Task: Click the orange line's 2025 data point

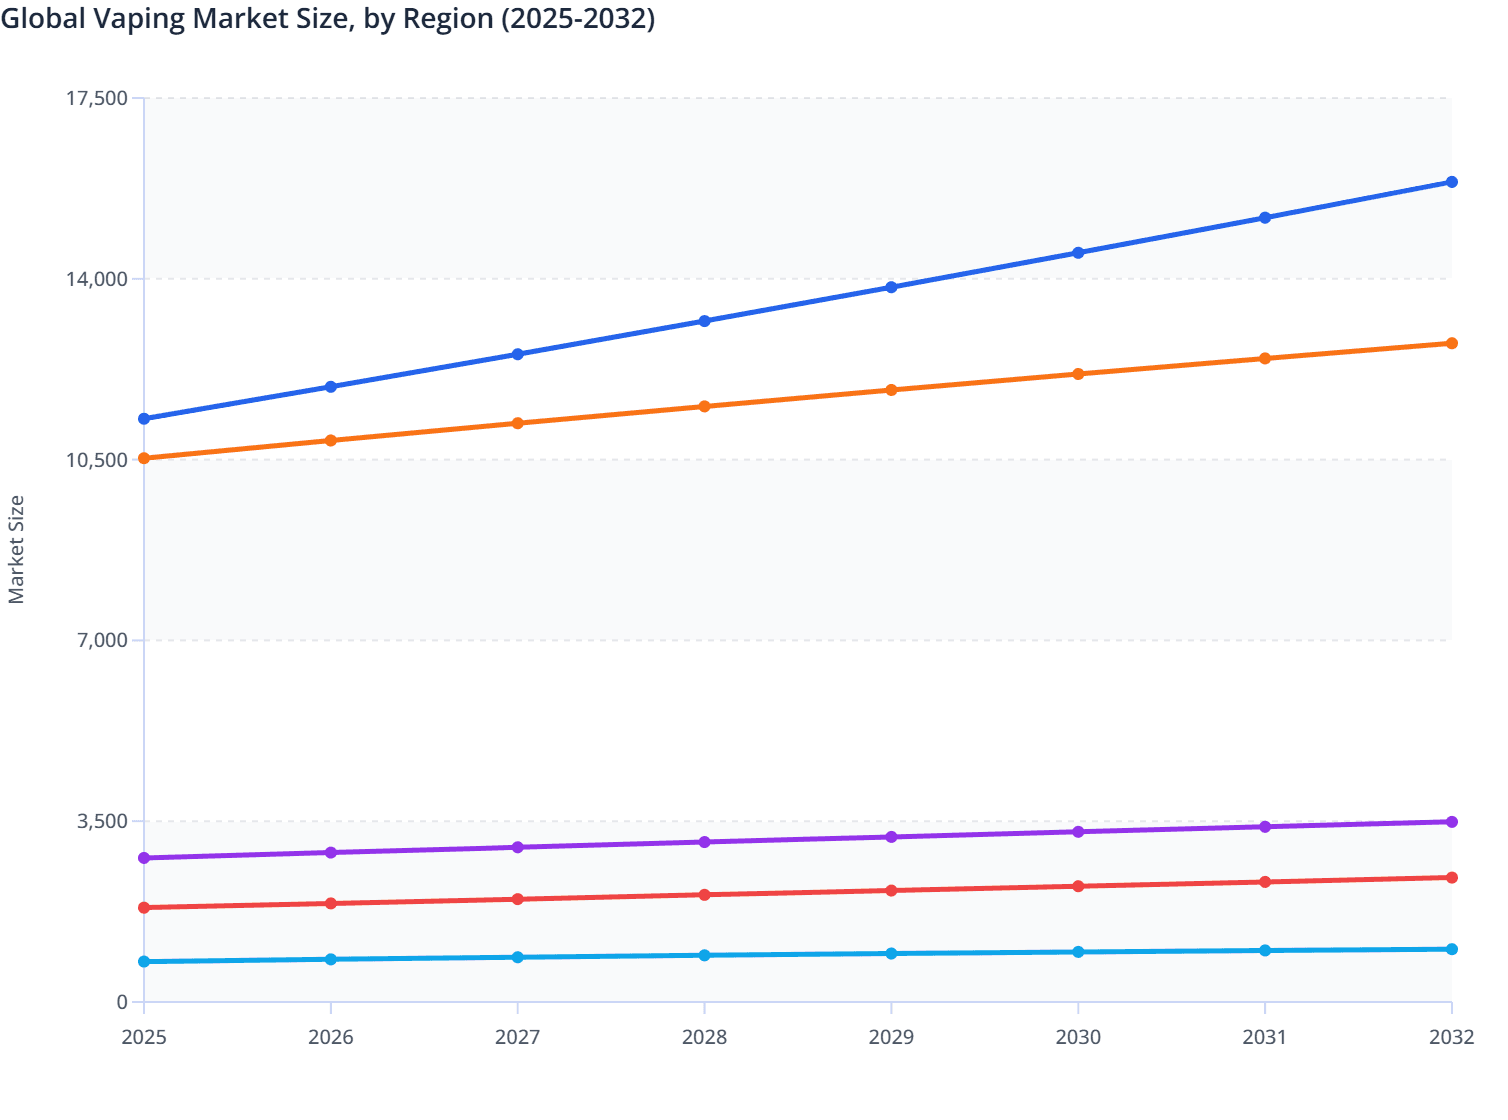Action: pyautogui.click(x=143, y=456)
